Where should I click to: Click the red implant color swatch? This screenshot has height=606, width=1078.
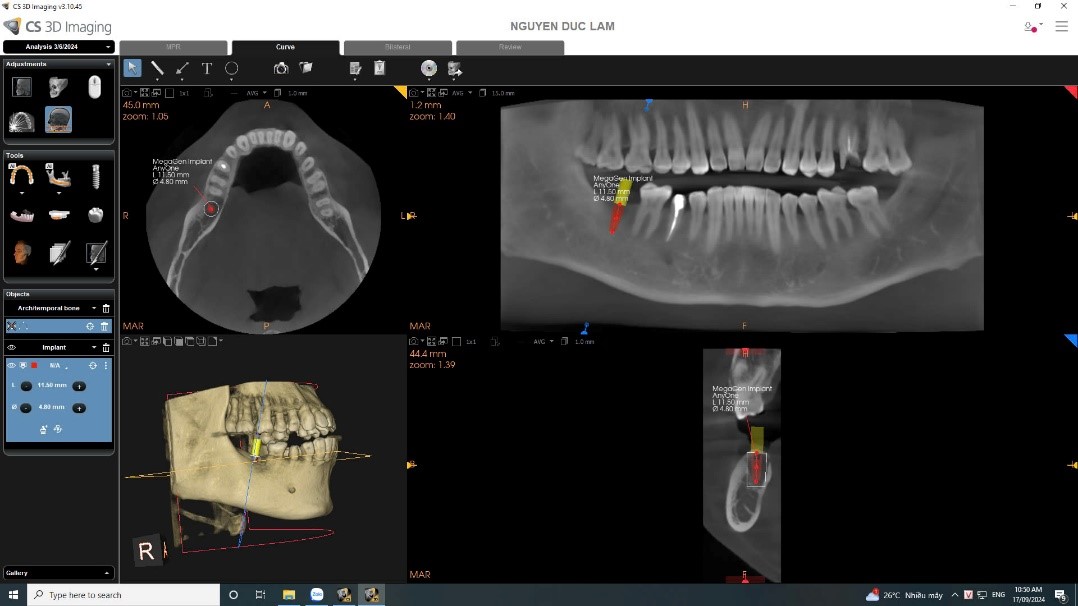[x=33, y=366]
